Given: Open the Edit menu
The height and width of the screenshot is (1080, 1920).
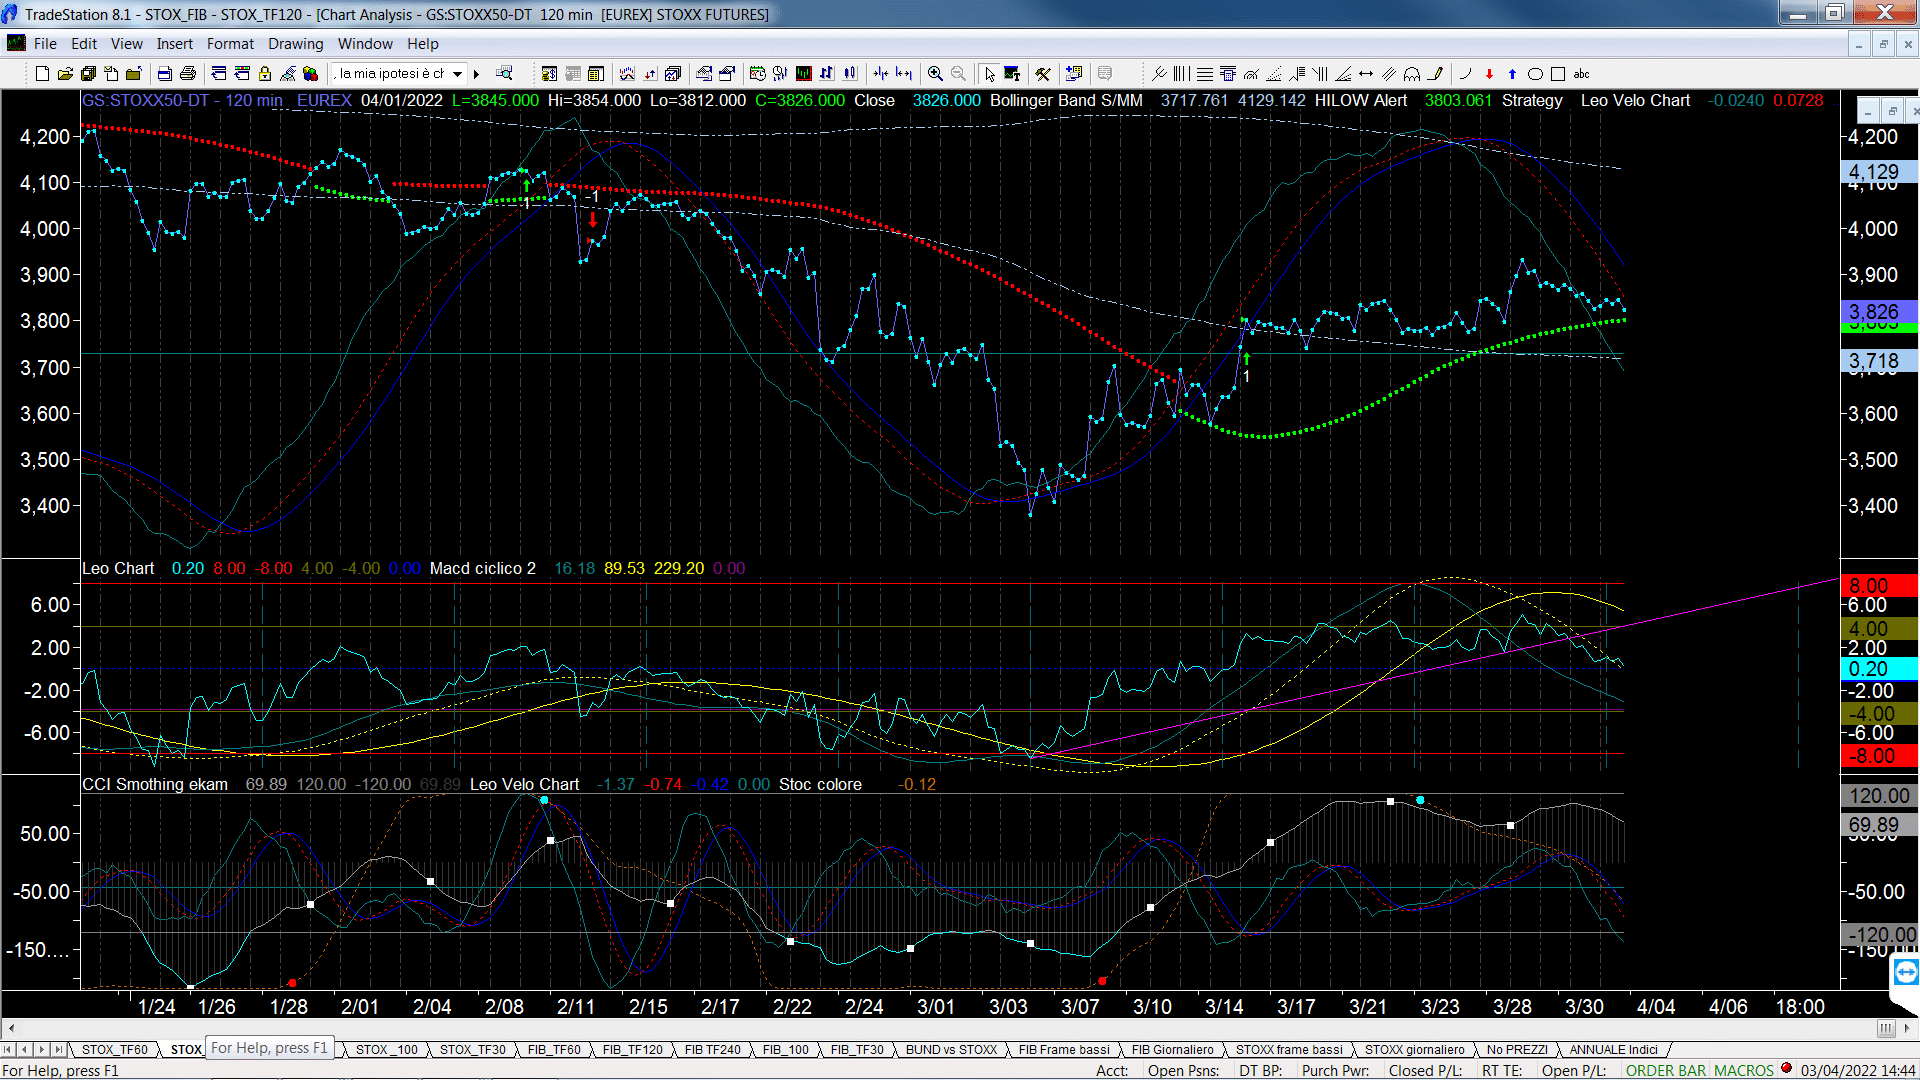Looking at the screenshot, I should [84, 43].
